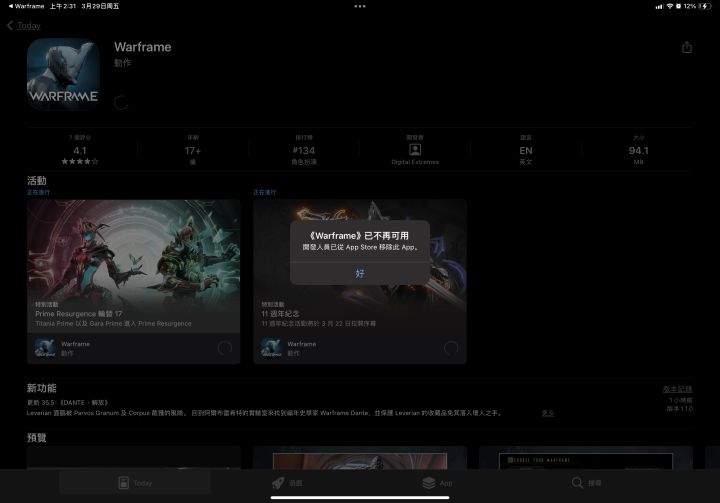Tap the share icon for Warframe
This screenshot has height=503, width=720.
point(686,47)
